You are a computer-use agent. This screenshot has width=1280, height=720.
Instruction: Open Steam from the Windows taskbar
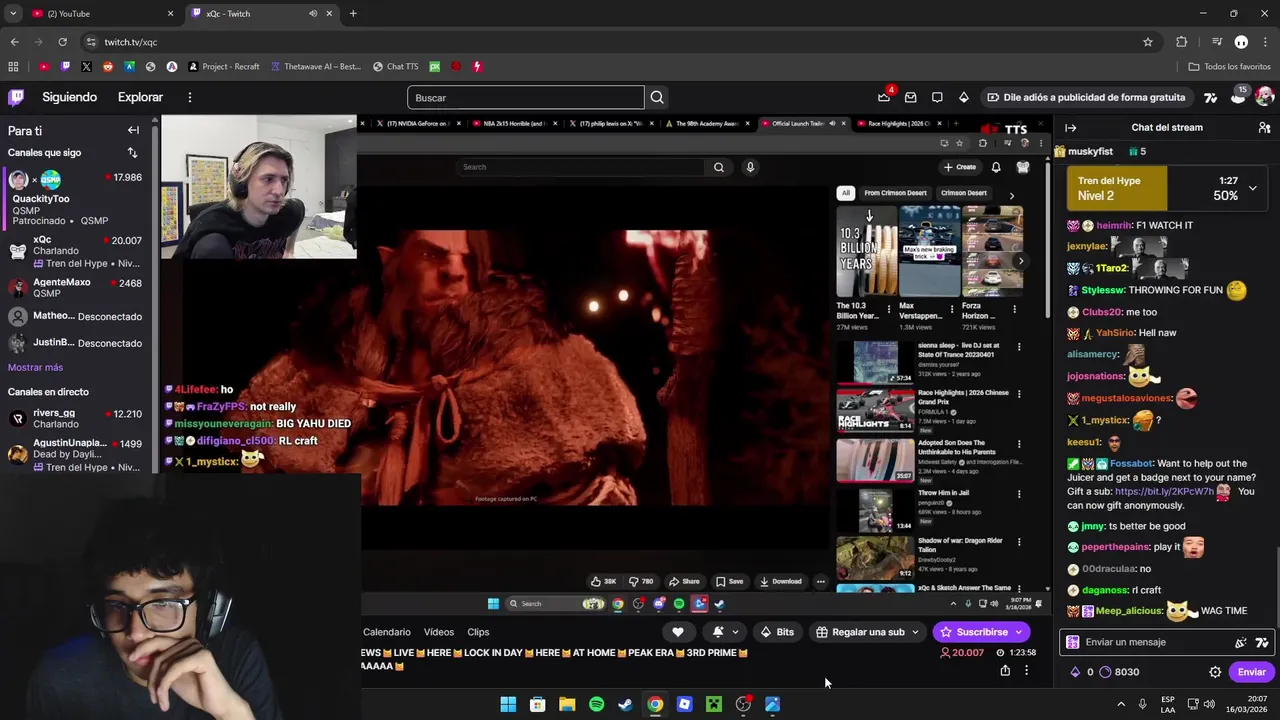coord(625,704)
